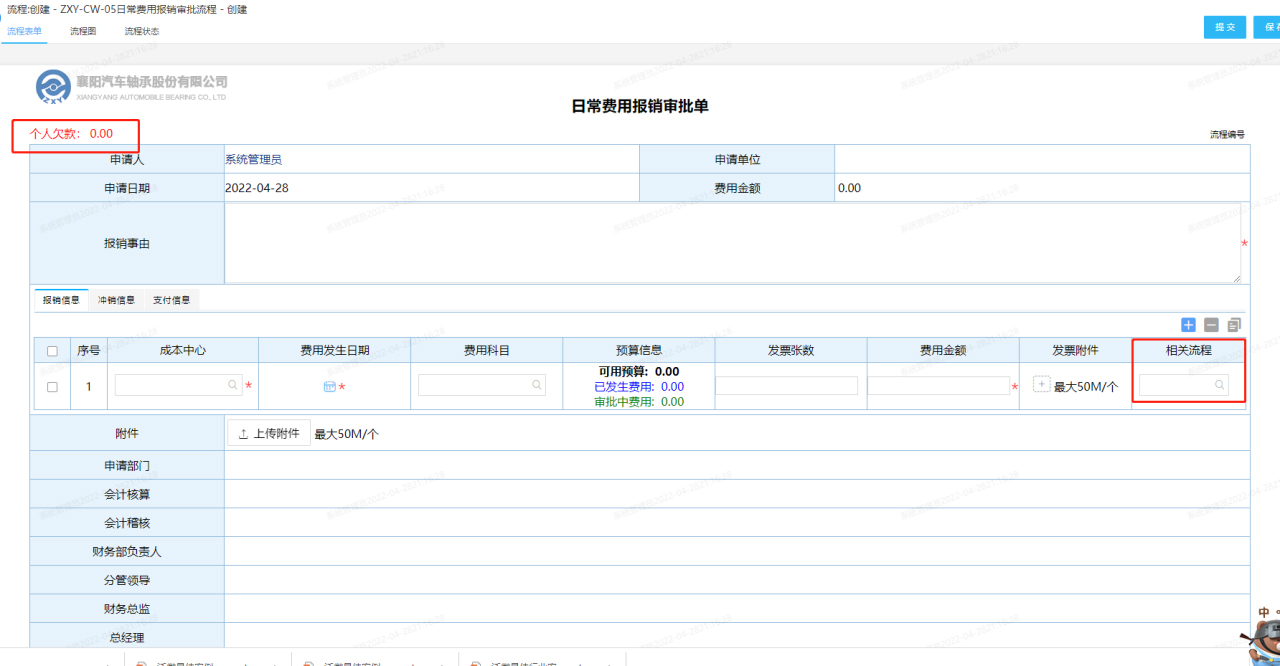Focus the 报销事由 text area
The height and width of the screenshot is (666, 1280).
[x=732, y=243]
